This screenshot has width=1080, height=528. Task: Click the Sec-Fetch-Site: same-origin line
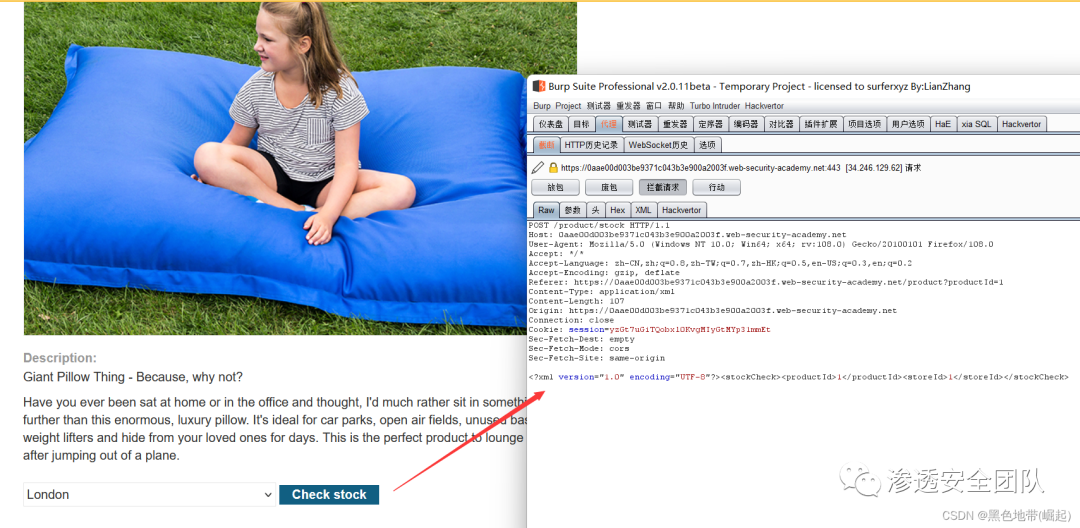click(596, 358)
